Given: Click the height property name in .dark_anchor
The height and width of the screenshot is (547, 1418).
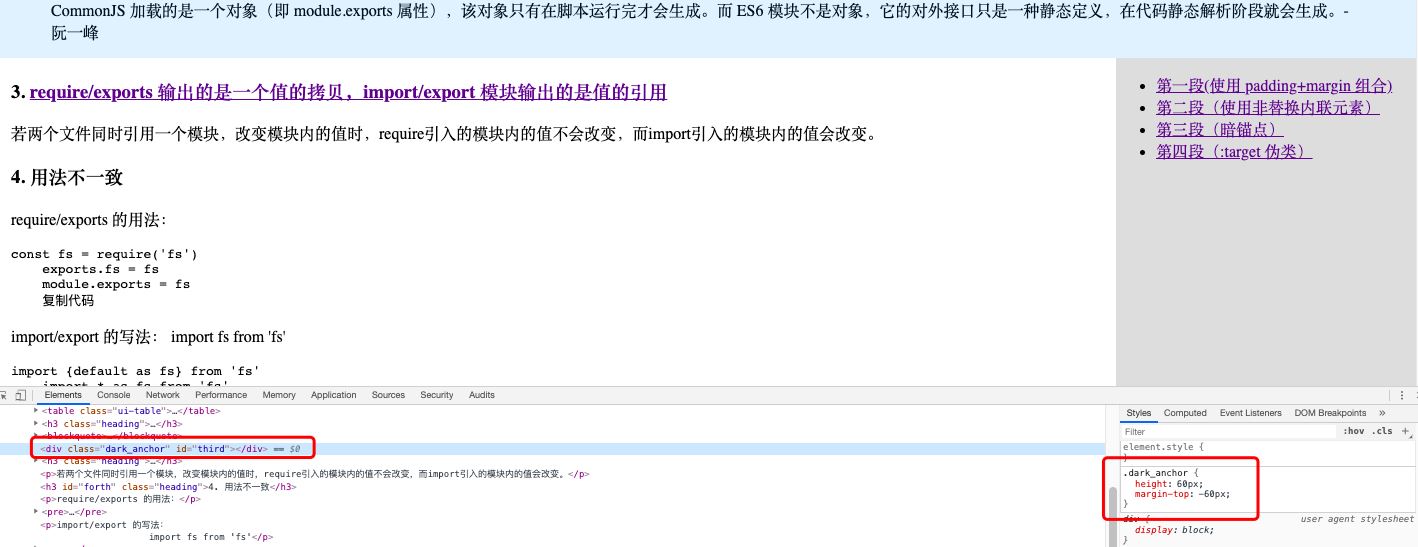Looking at the screenshot, I should point(1152,483).
